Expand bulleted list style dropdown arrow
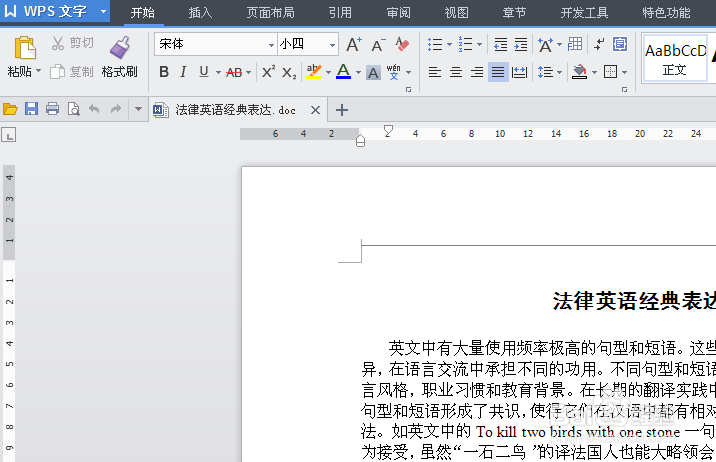Viewport: 716px width, 462px height. tap(449, 44)
